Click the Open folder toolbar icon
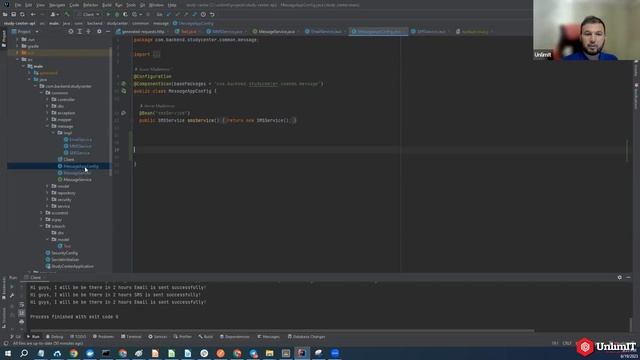Screen dimensions: 640x360 5,14
